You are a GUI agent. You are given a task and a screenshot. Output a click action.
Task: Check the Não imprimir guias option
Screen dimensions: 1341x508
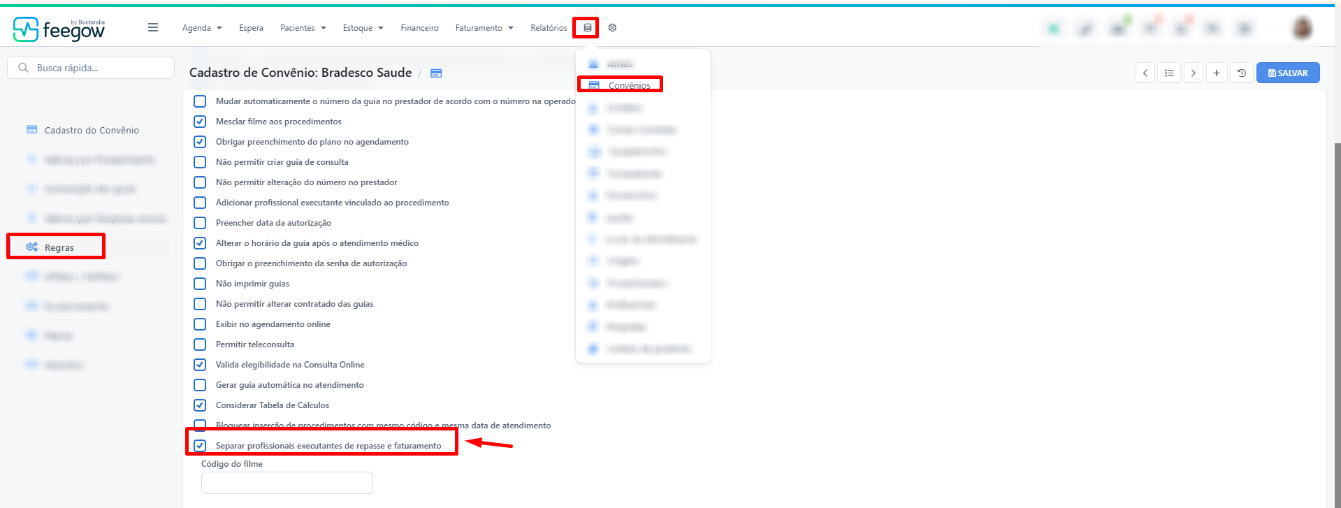coord(200,283)
